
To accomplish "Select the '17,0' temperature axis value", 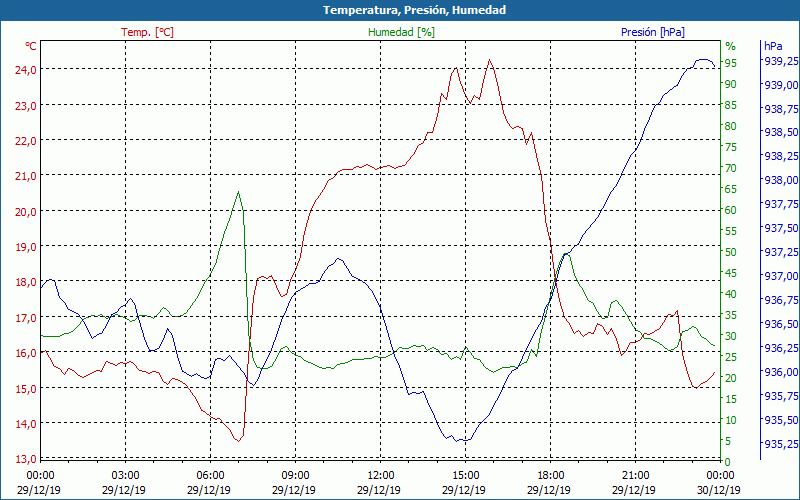I will coord(26,318).
